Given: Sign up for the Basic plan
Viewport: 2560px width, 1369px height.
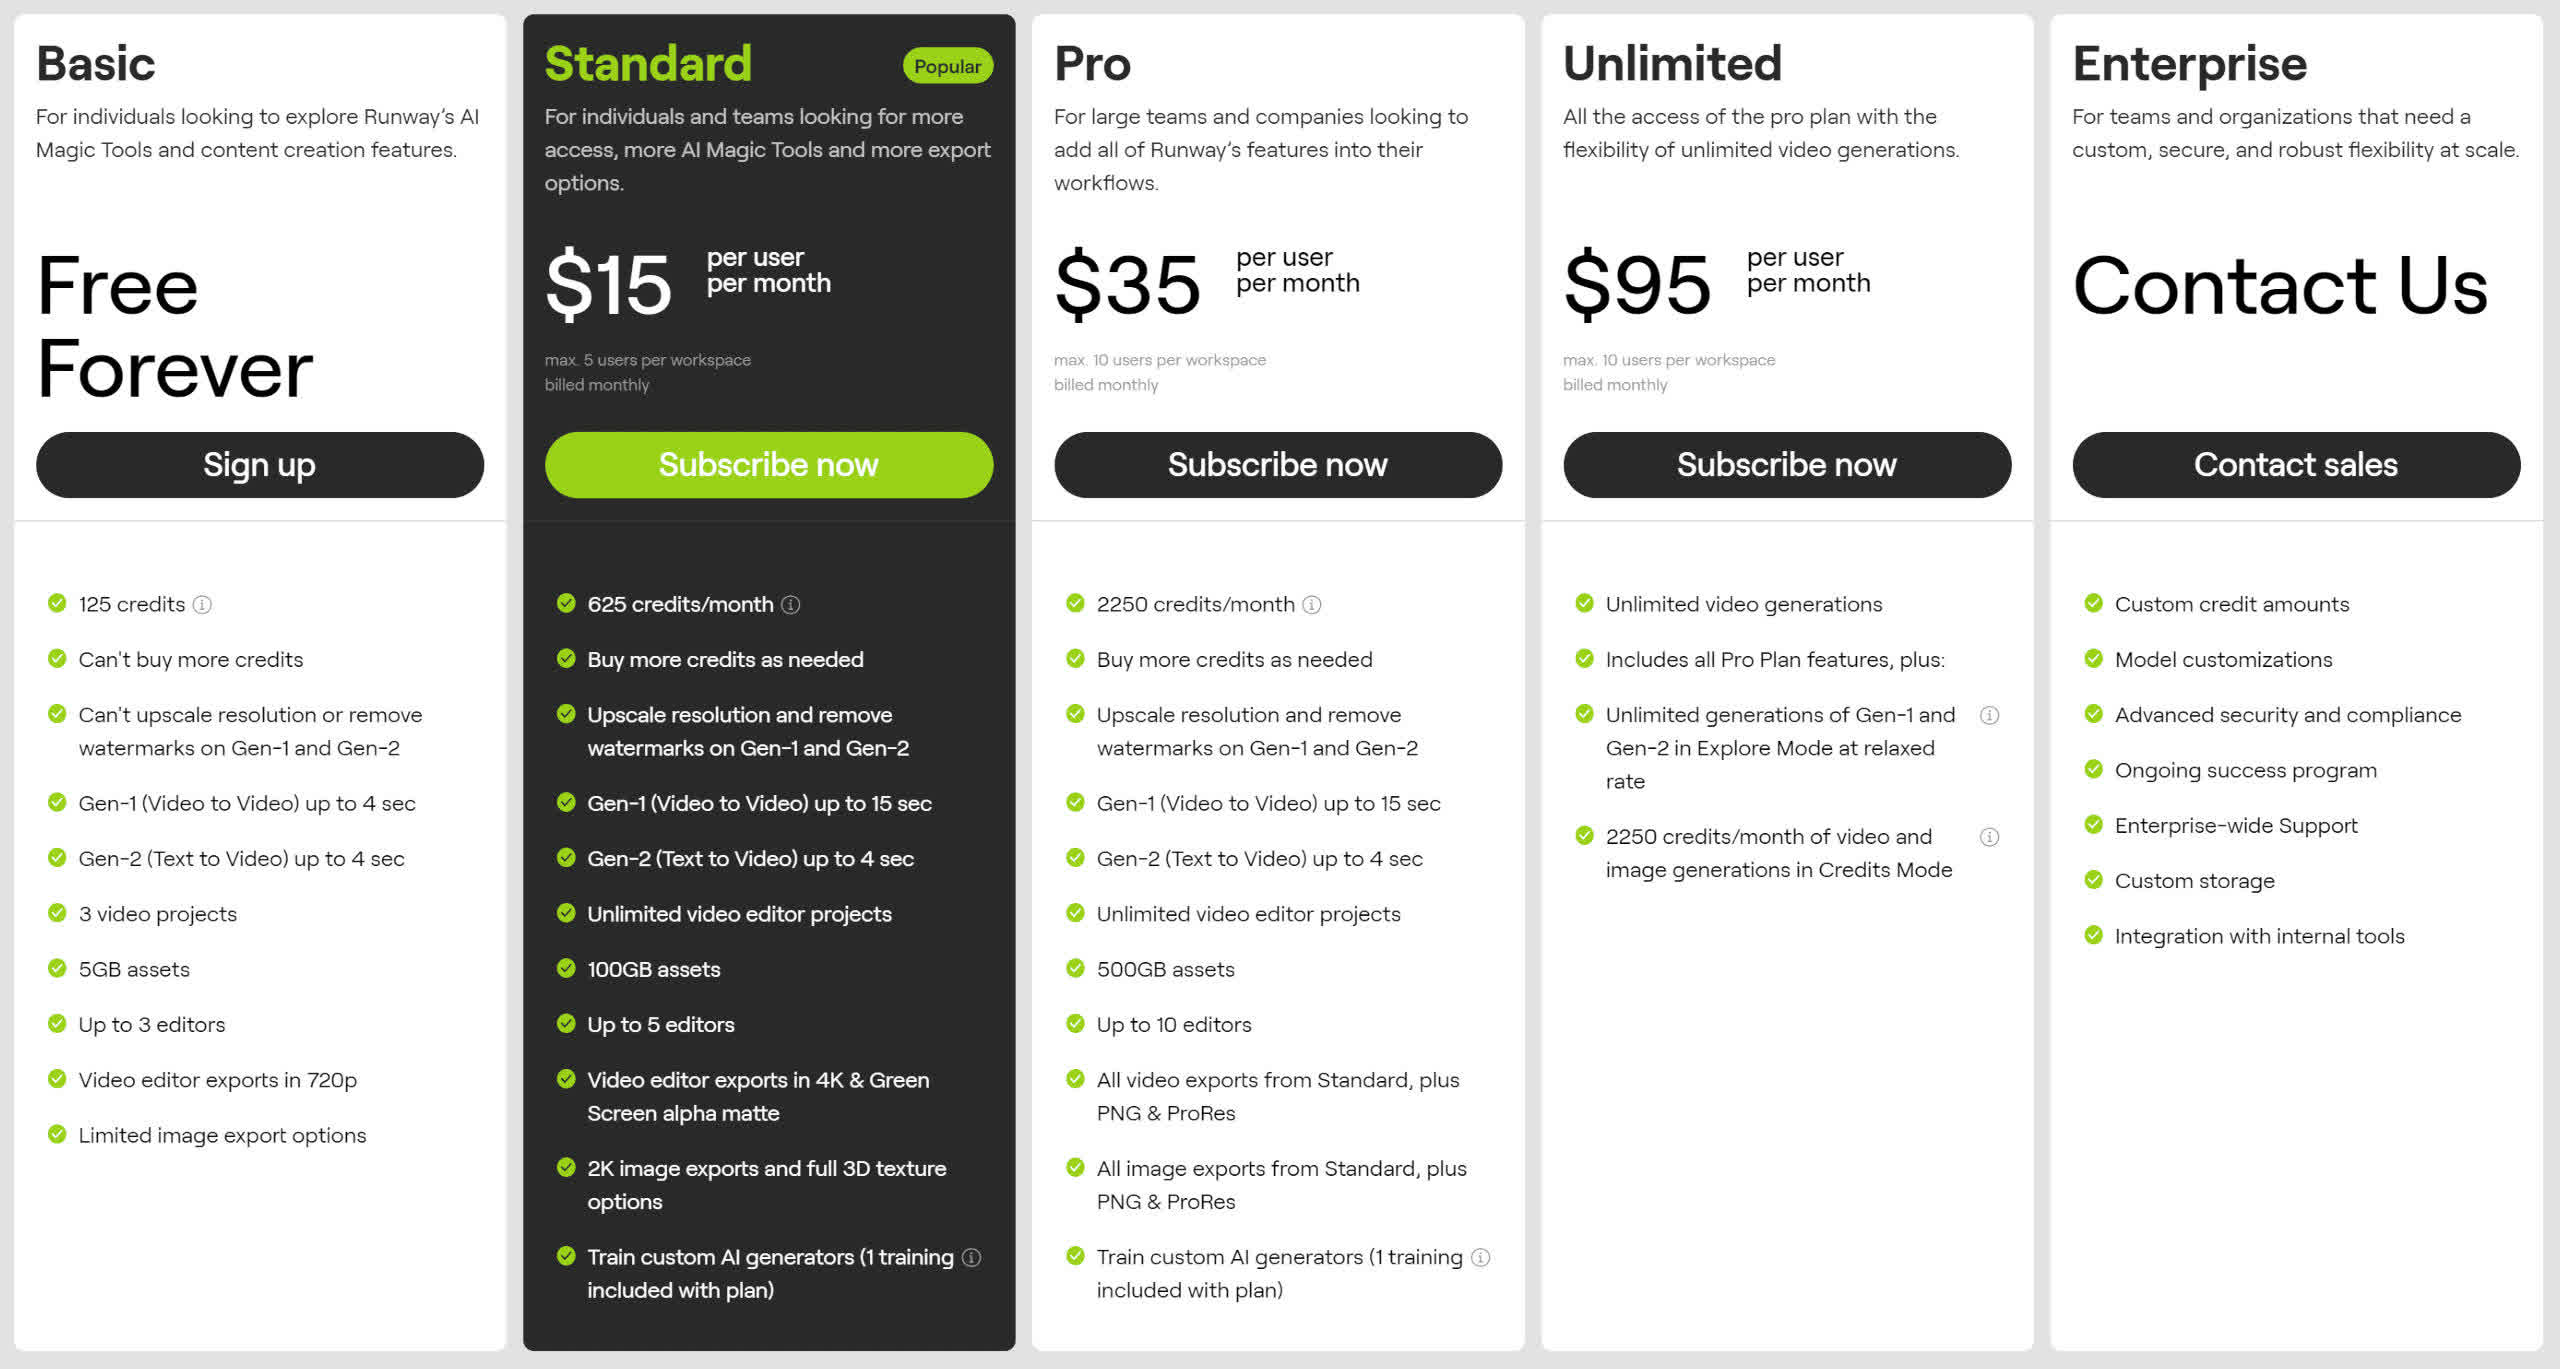Looking at the screenshot, I should click(x=260, y=465).
